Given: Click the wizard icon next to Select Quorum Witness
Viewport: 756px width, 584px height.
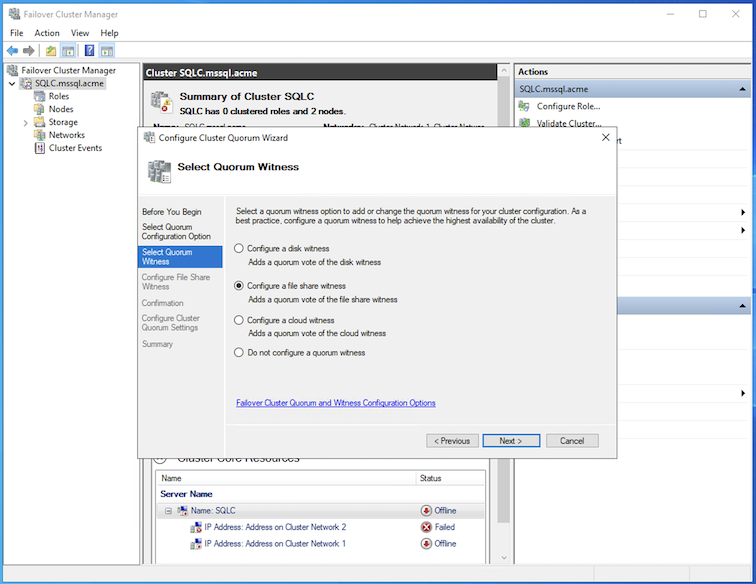Looking at the screenshot, I should pyautogui.click(x=160, y=172).
